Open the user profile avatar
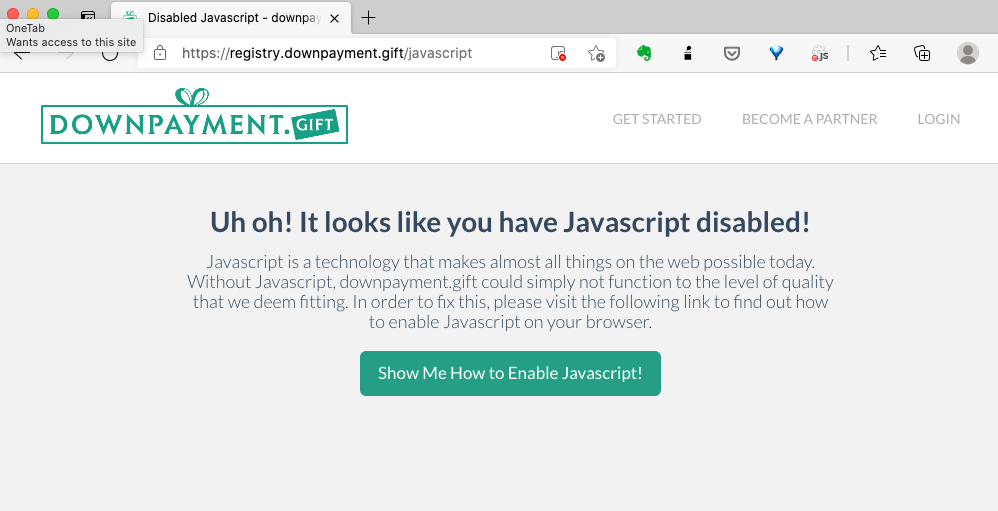Image resolution: width=998 pixels, height=511 pixels. 968,53
